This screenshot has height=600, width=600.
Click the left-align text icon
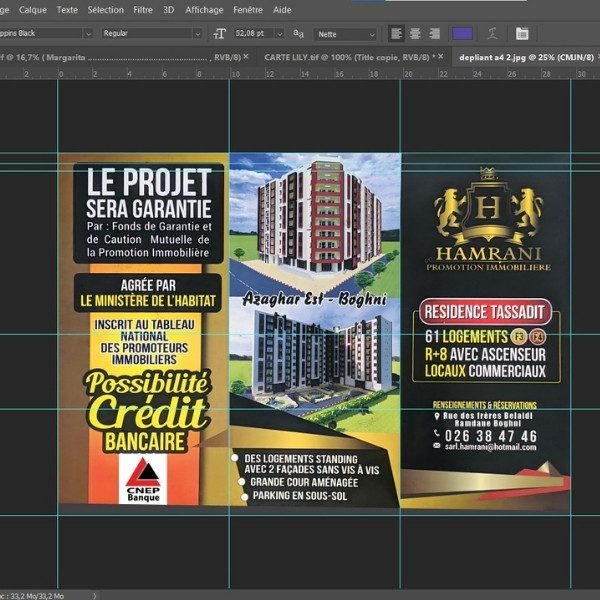coord(397,33)
